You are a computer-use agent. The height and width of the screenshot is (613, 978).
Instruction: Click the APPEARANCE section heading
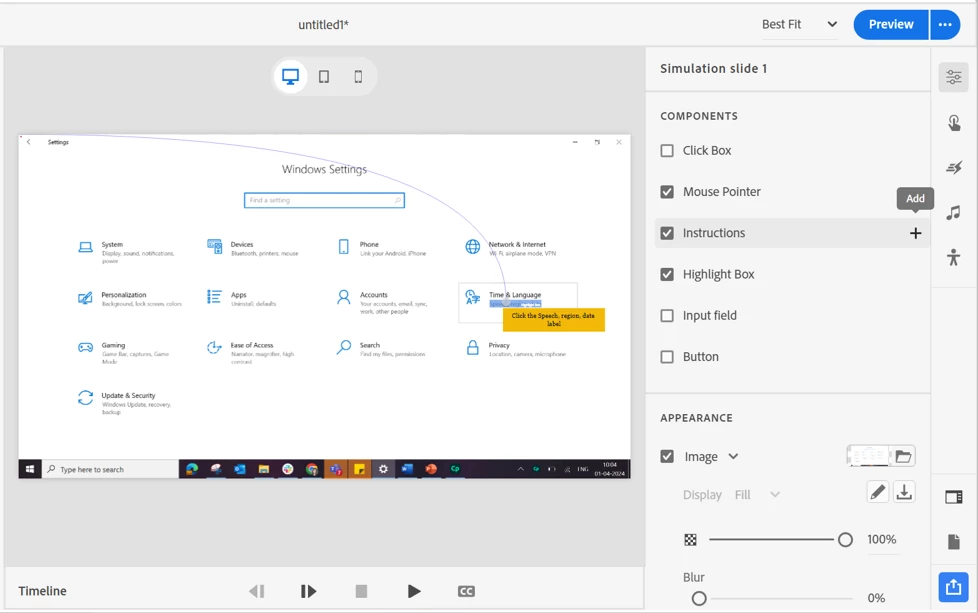point(696,418)
